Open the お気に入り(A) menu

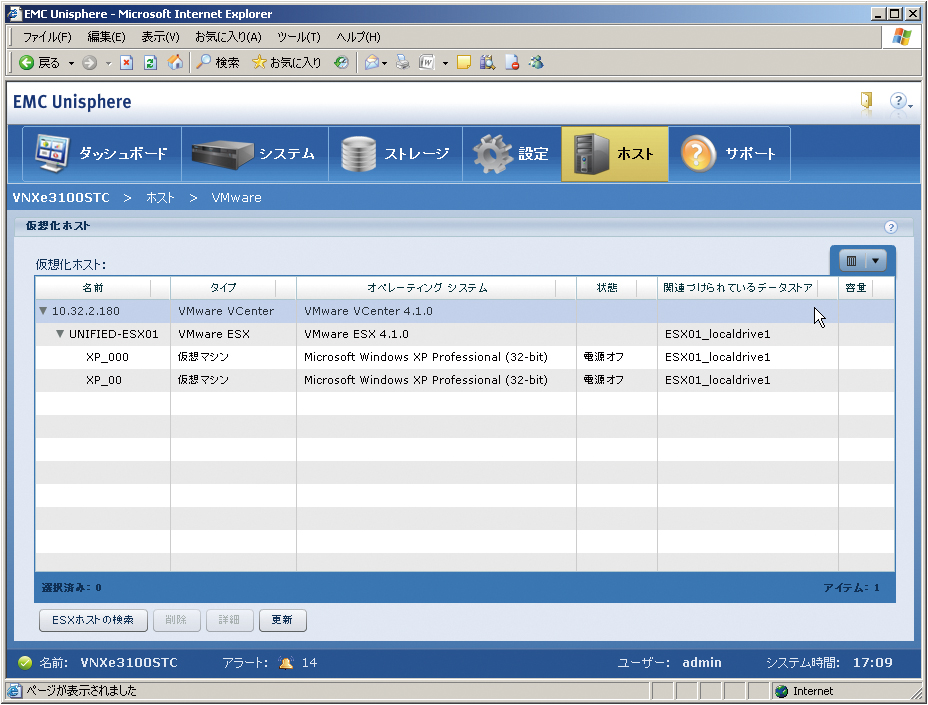[228, 37]
